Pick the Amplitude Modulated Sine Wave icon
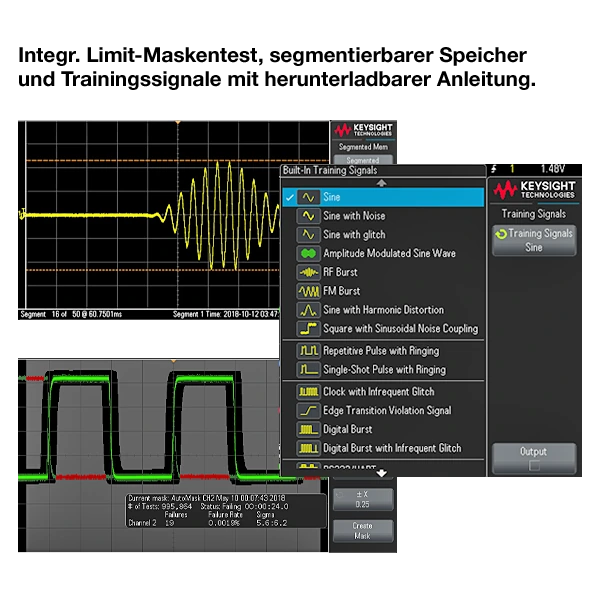600x600 pixels. (x=307, y=254)
